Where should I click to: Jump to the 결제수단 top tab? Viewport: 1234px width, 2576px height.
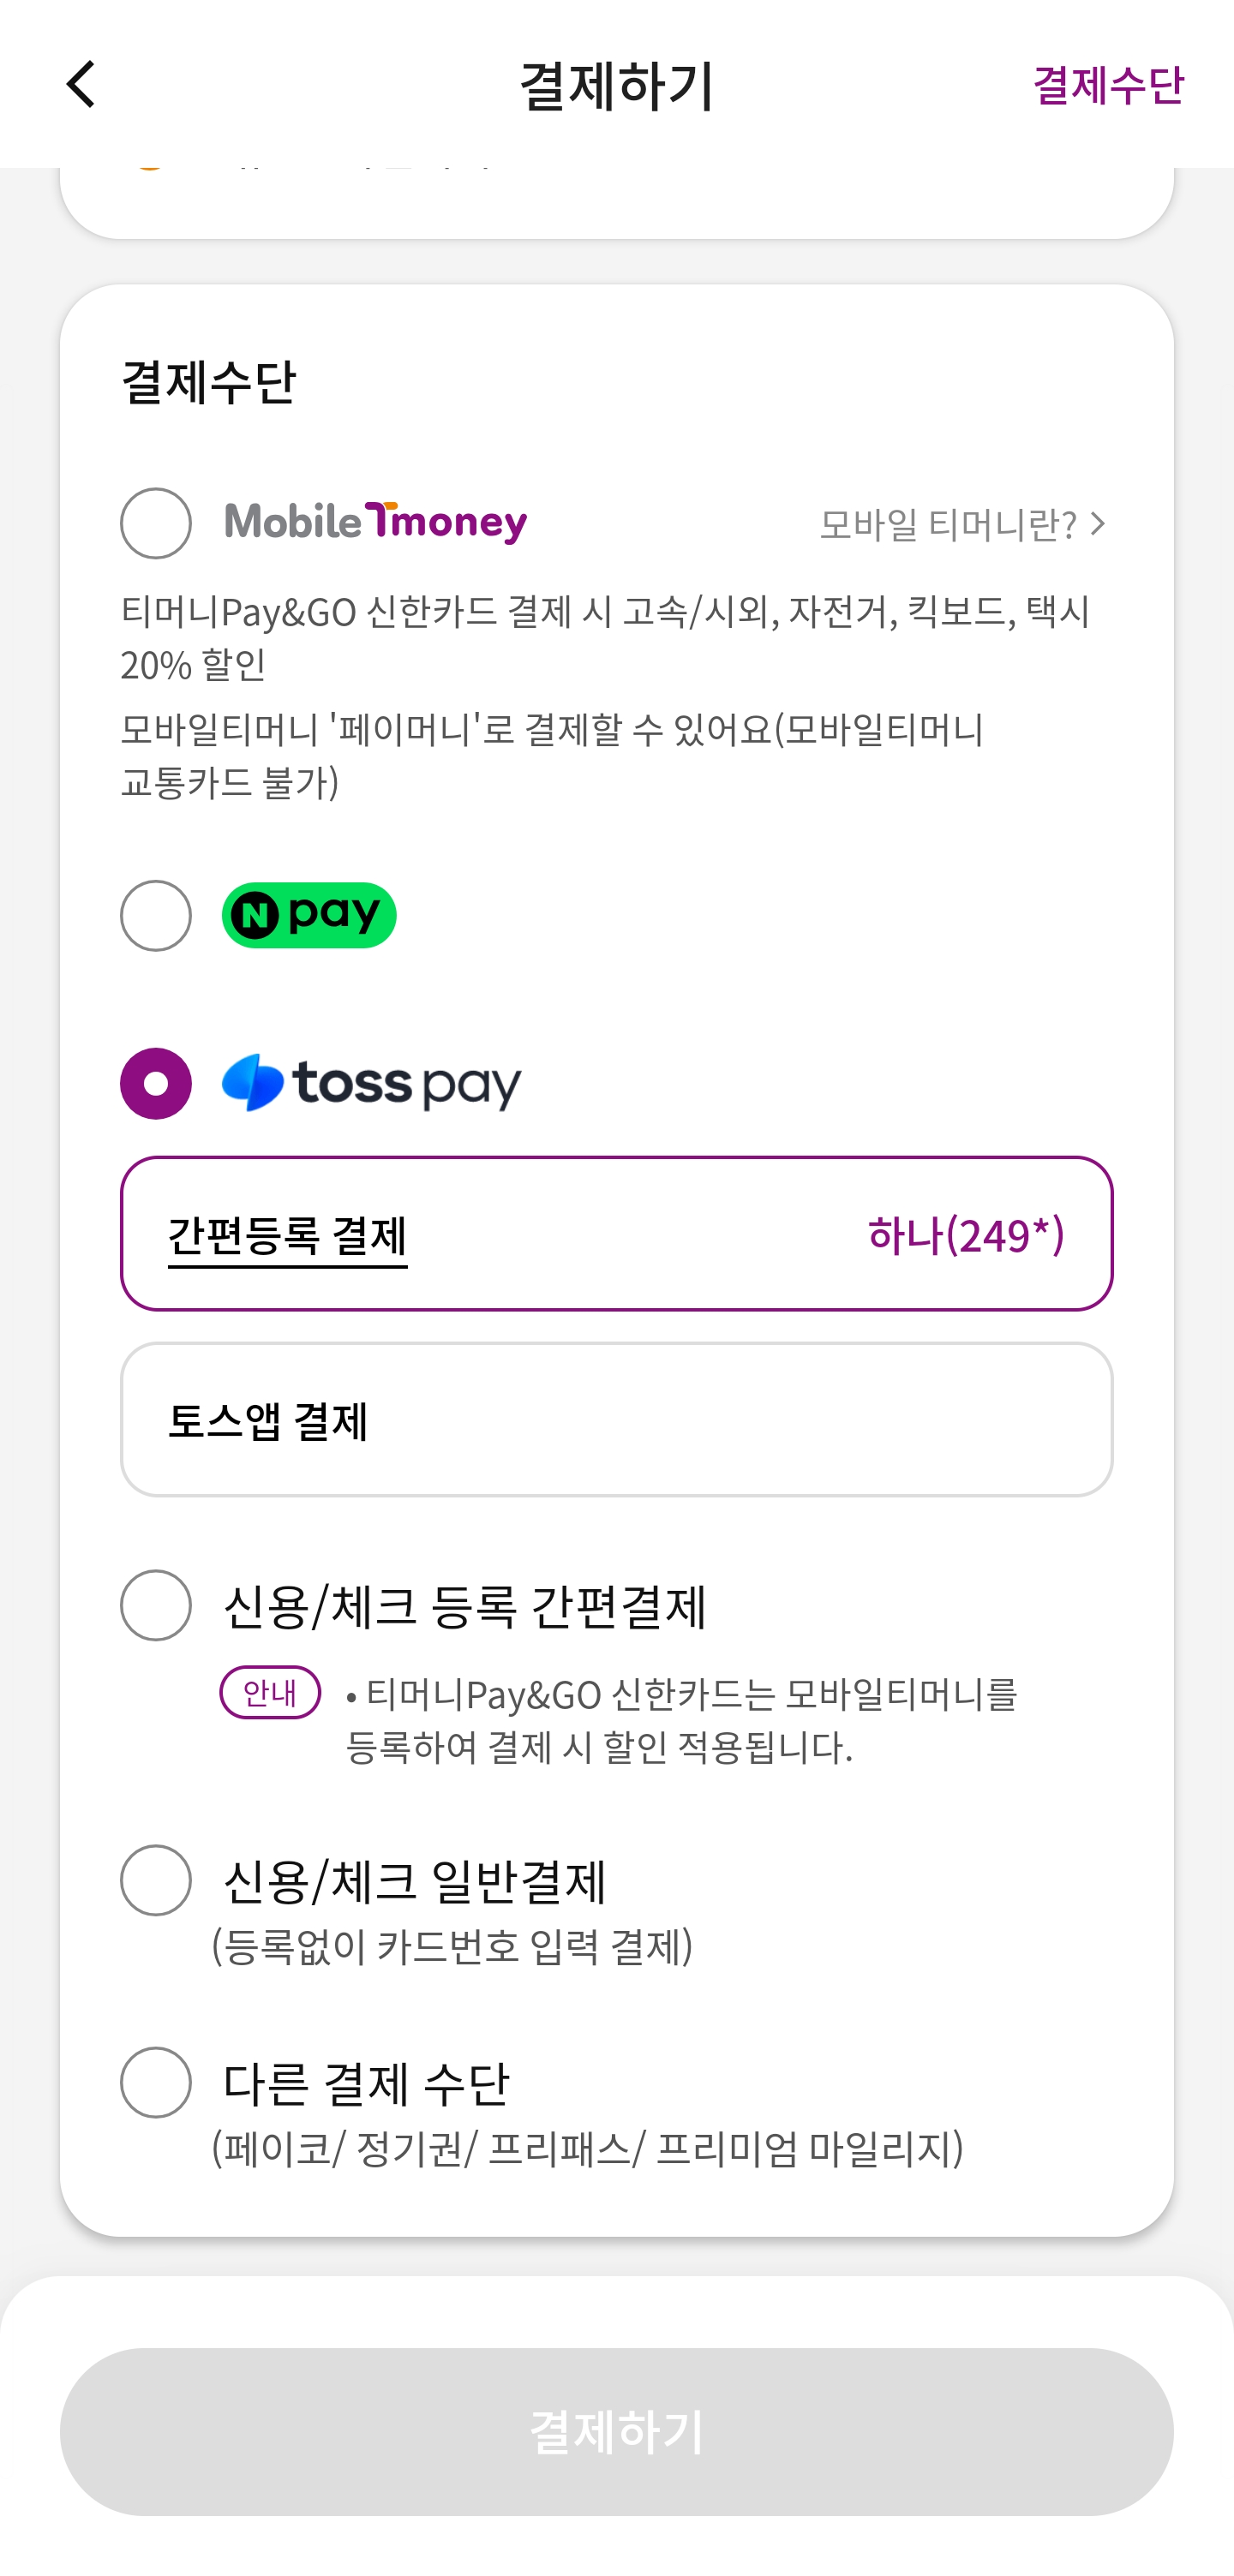(1107, 84)
